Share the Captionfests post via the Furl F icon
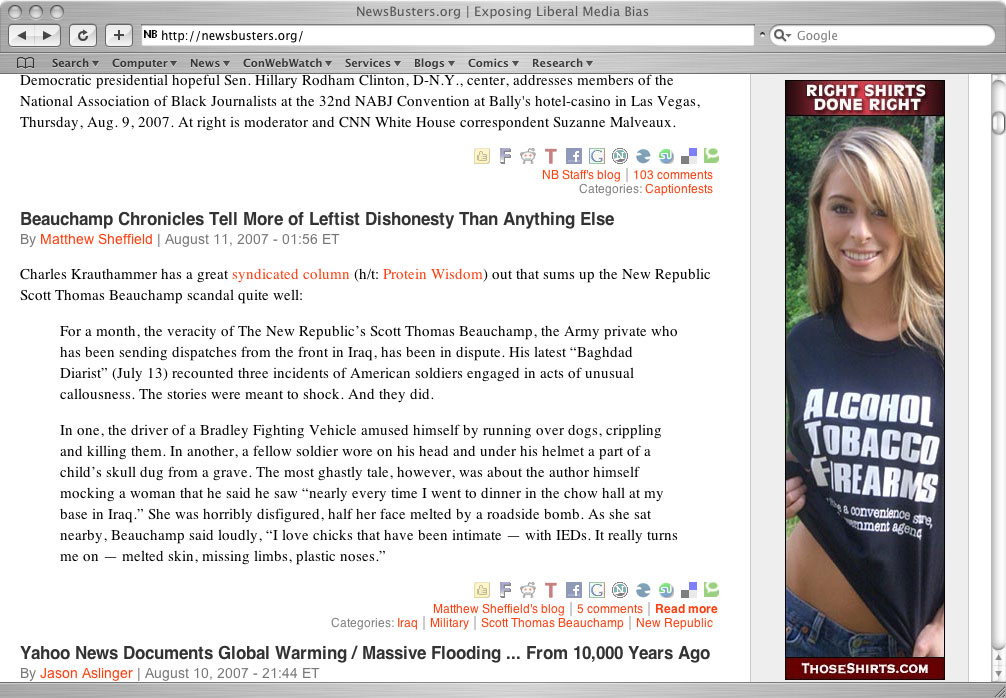Image resolution: width=1006 pixels, height=698 pixels. pyautogui.click(x=506, y=156)
